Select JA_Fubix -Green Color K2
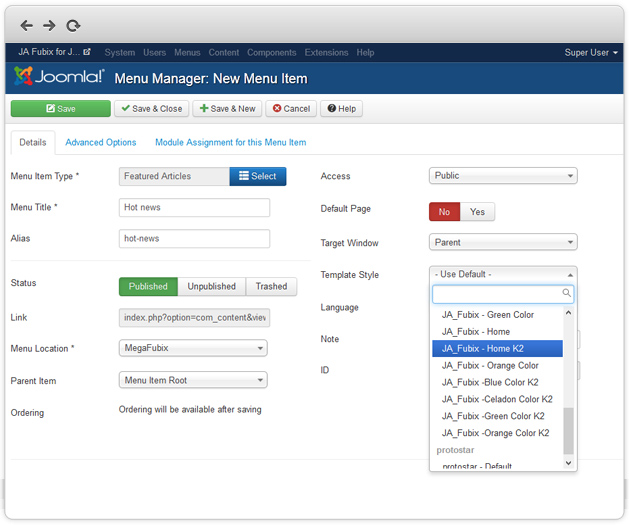This screenshot has width=629, height=525. click(x=497, y=416)
